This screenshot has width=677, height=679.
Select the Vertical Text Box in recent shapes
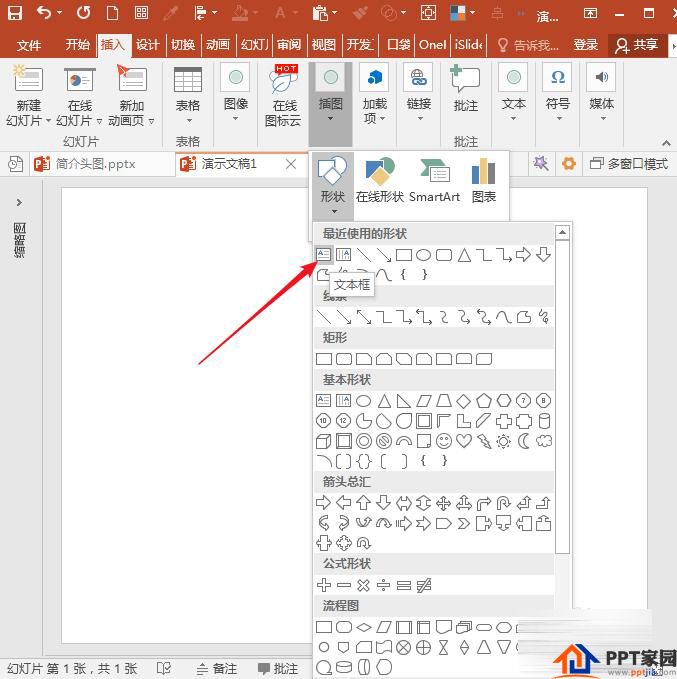343,255
